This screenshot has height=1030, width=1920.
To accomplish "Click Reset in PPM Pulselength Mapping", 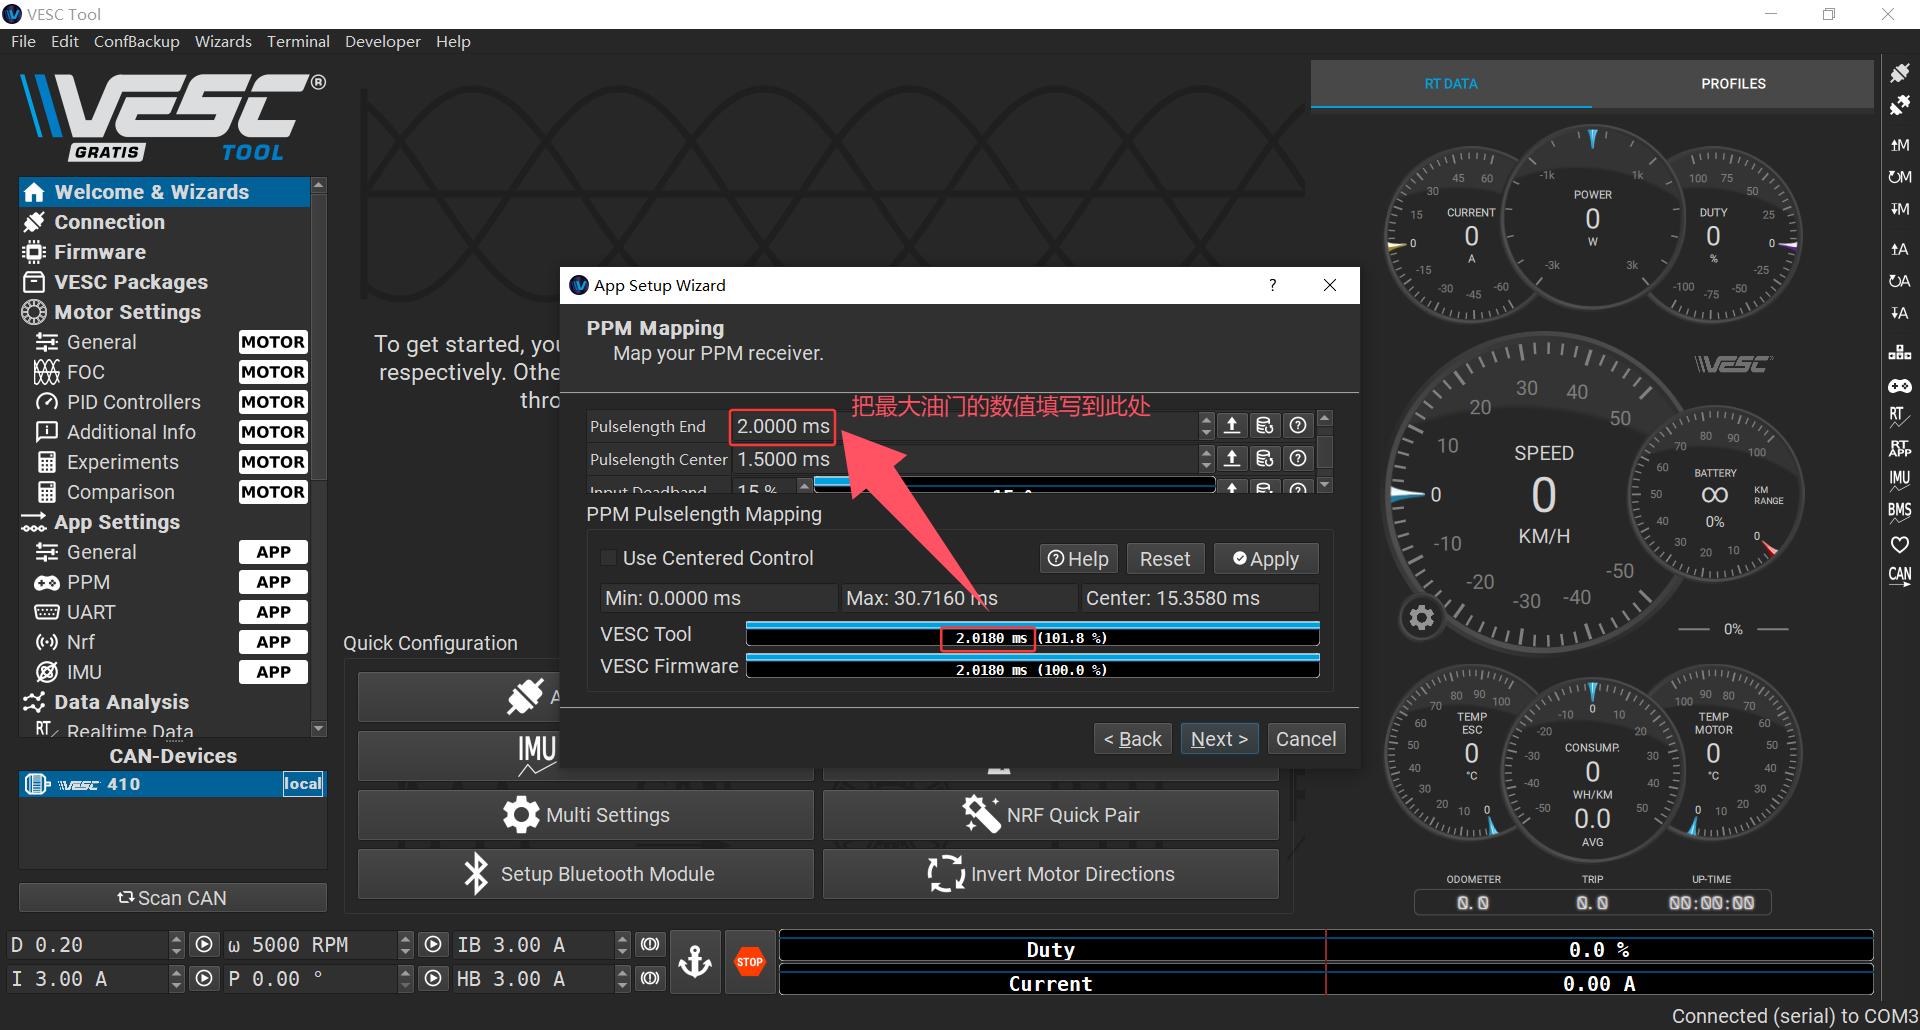I will 1165,559.
